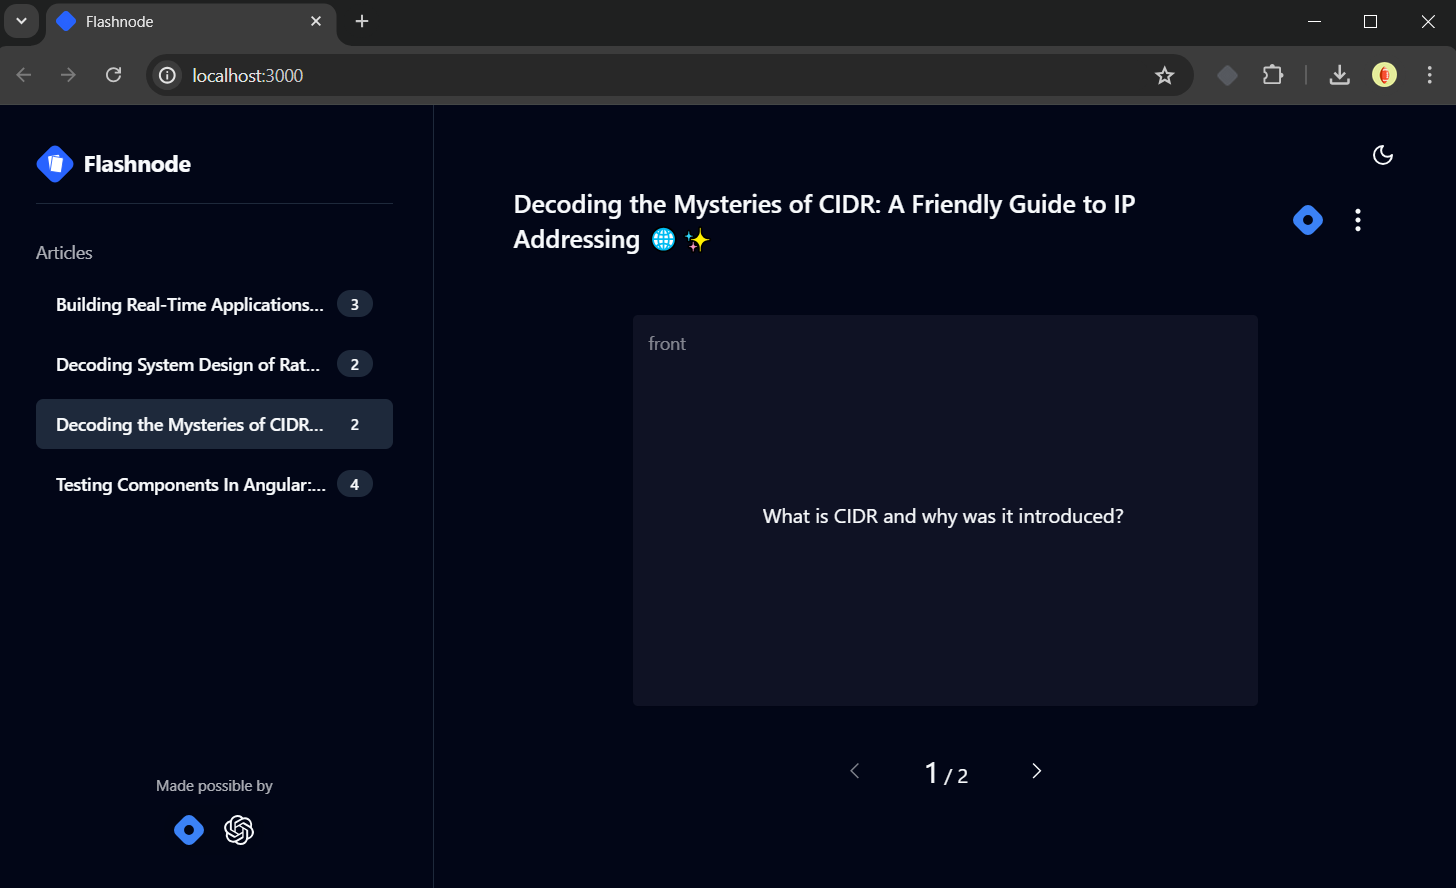Switch to the 'Building Real-Time Applications' article

click(190, 304)
